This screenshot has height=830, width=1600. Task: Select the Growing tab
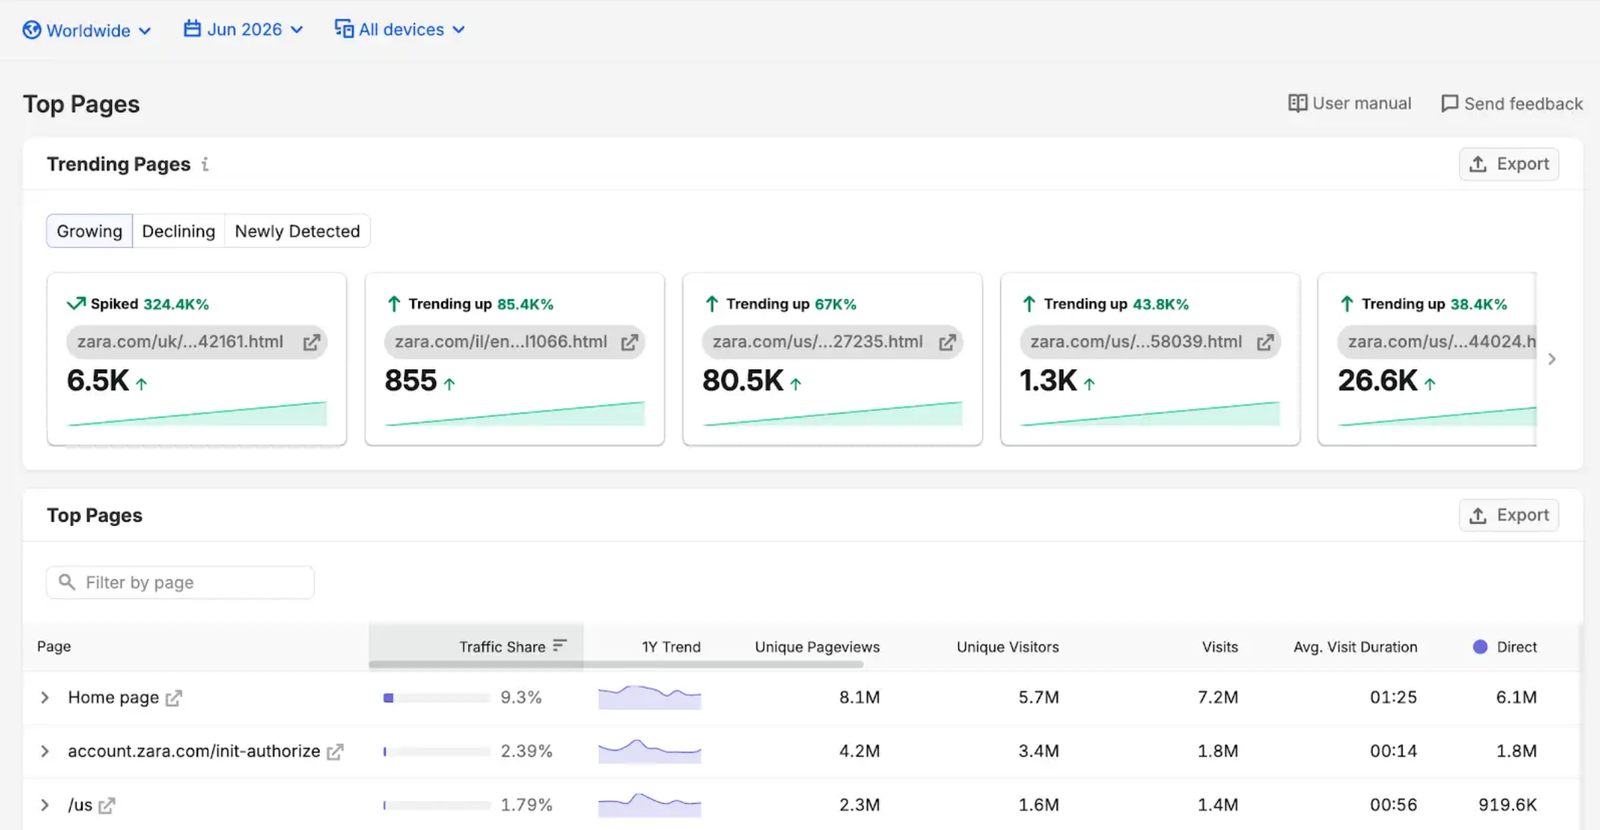pos(89,231)
